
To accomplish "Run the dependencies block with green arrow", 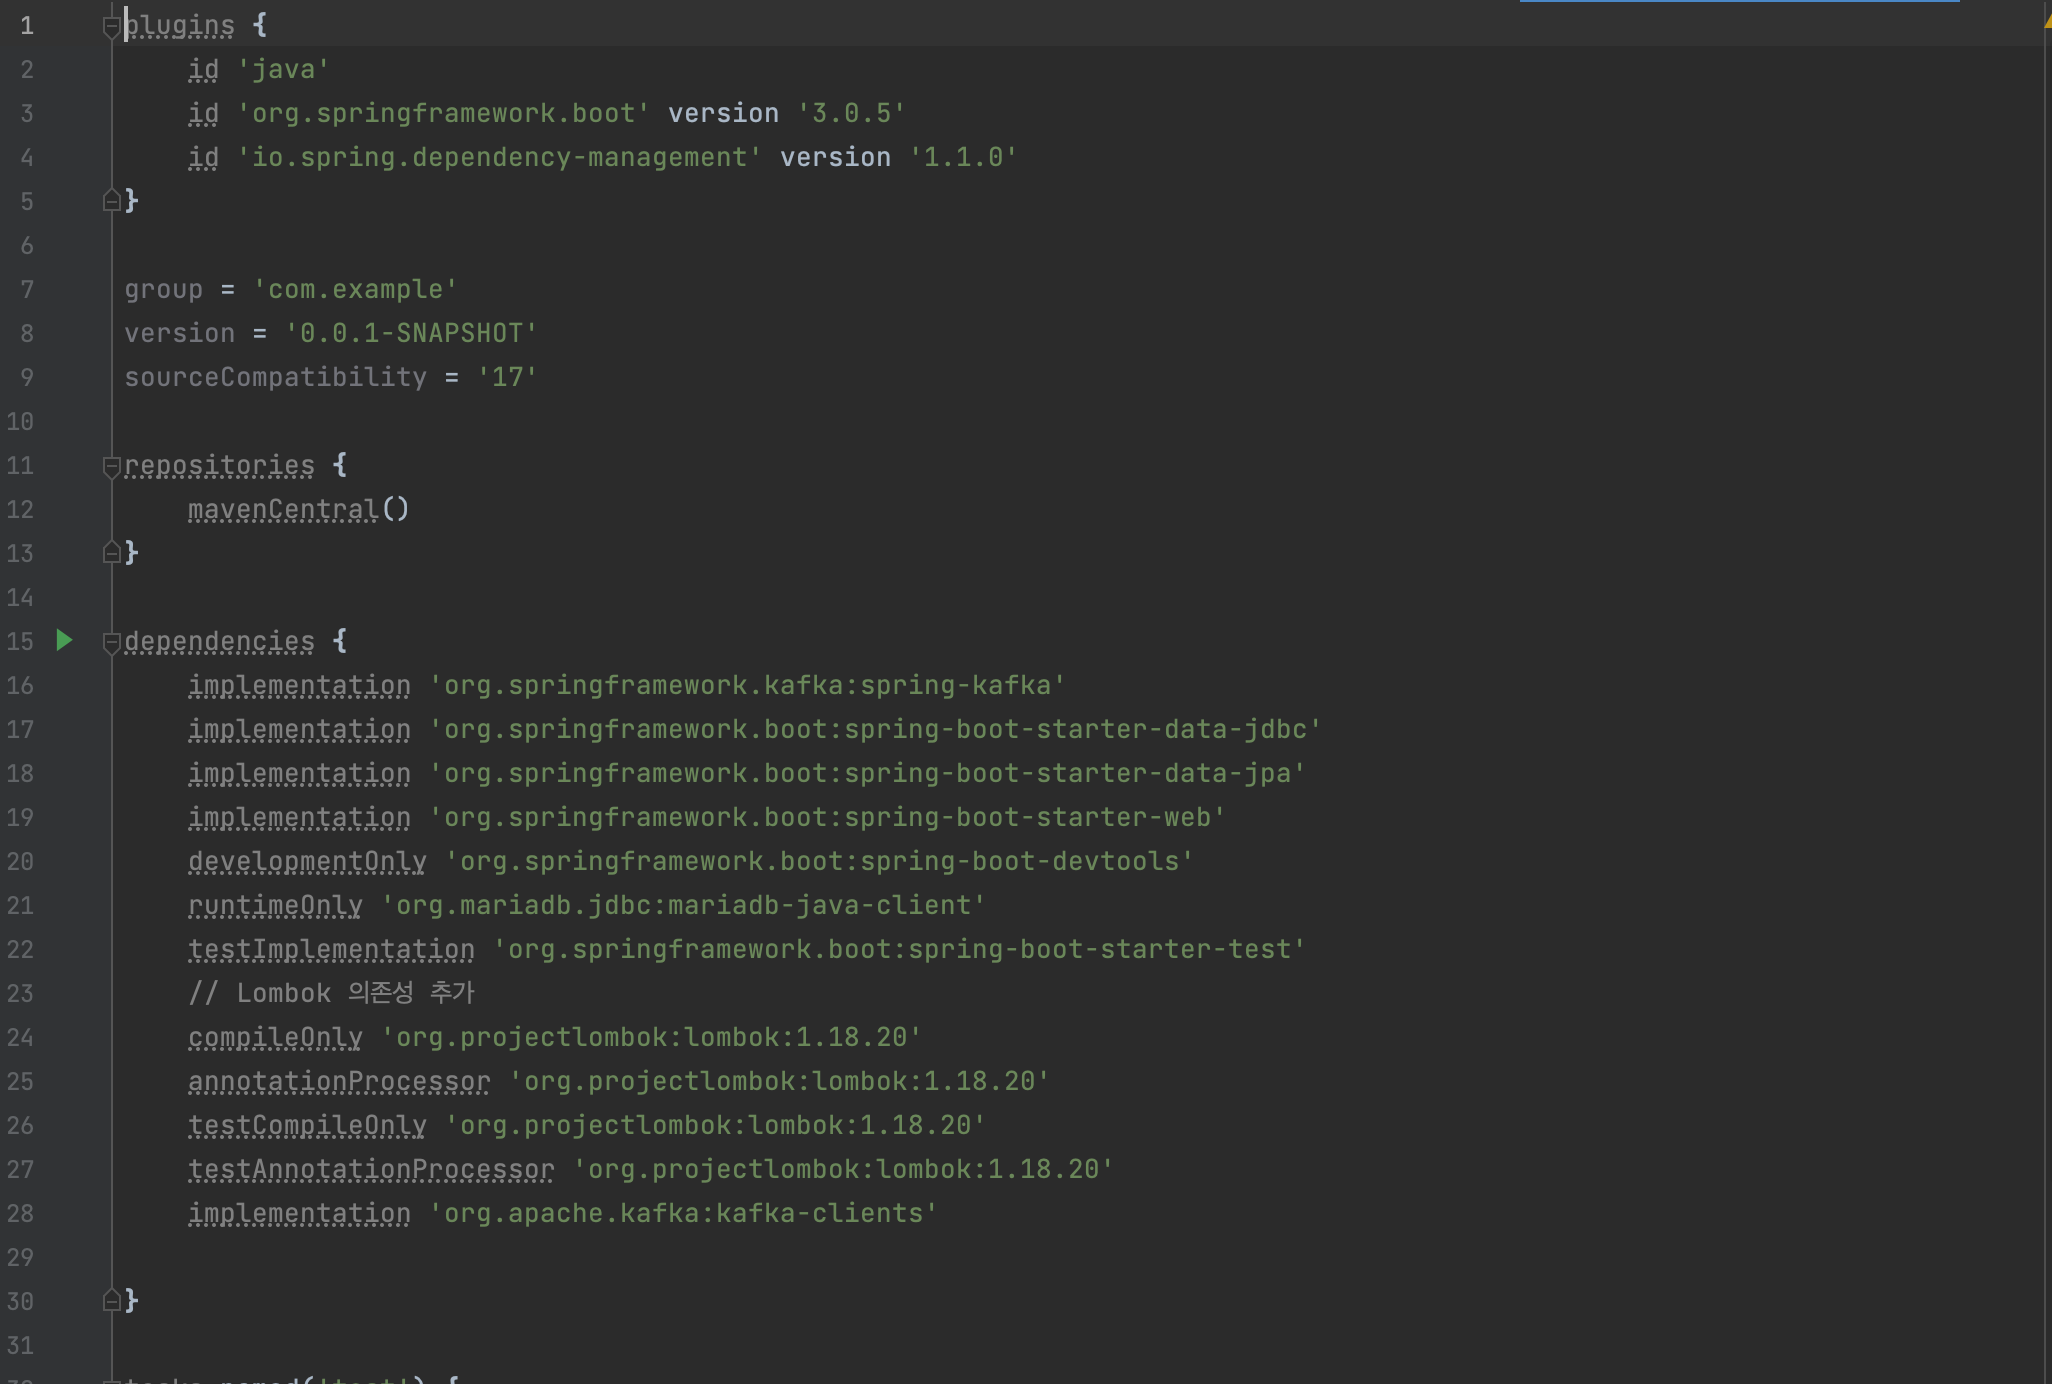I will tap(64, 640).
